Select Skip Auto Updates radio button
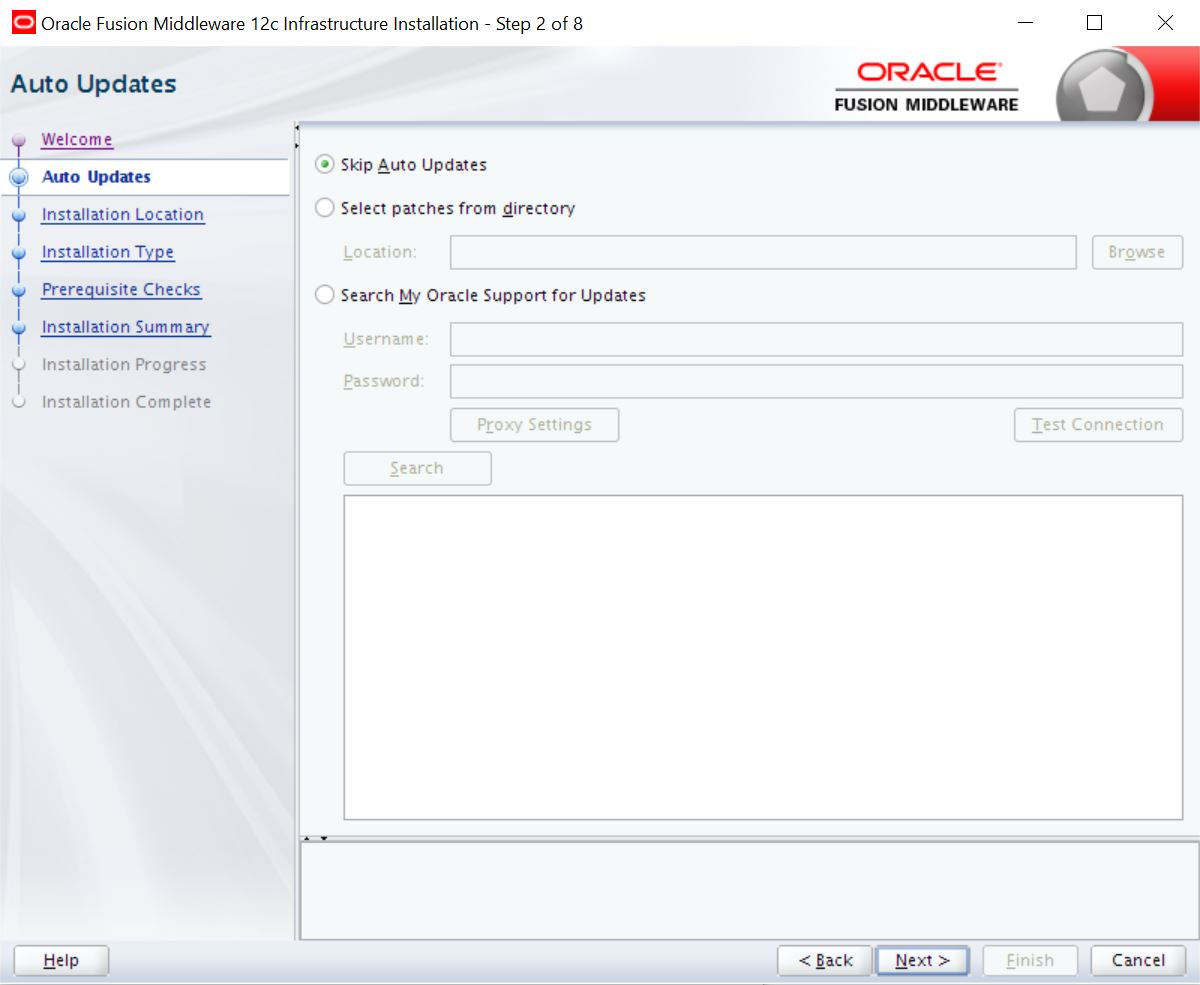Screen dimensions: 1200x985 coord(324,165)
